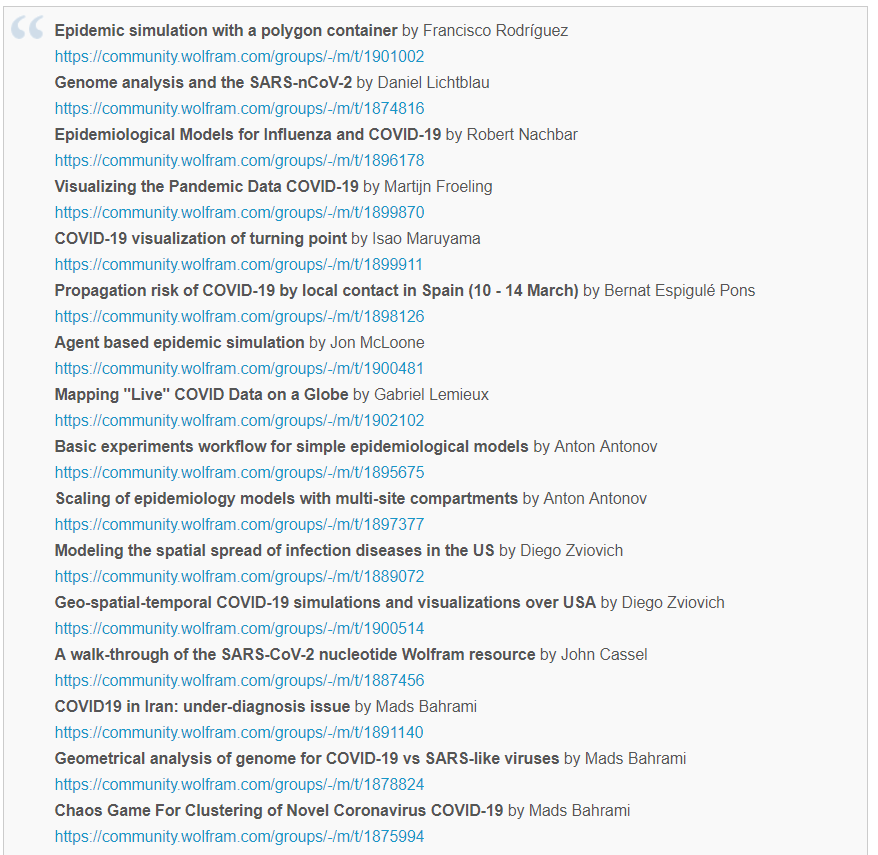This screenshot has width=878, height=855.
Task: Open the link ending in 1896178
Action: click(x=239, y=161)
